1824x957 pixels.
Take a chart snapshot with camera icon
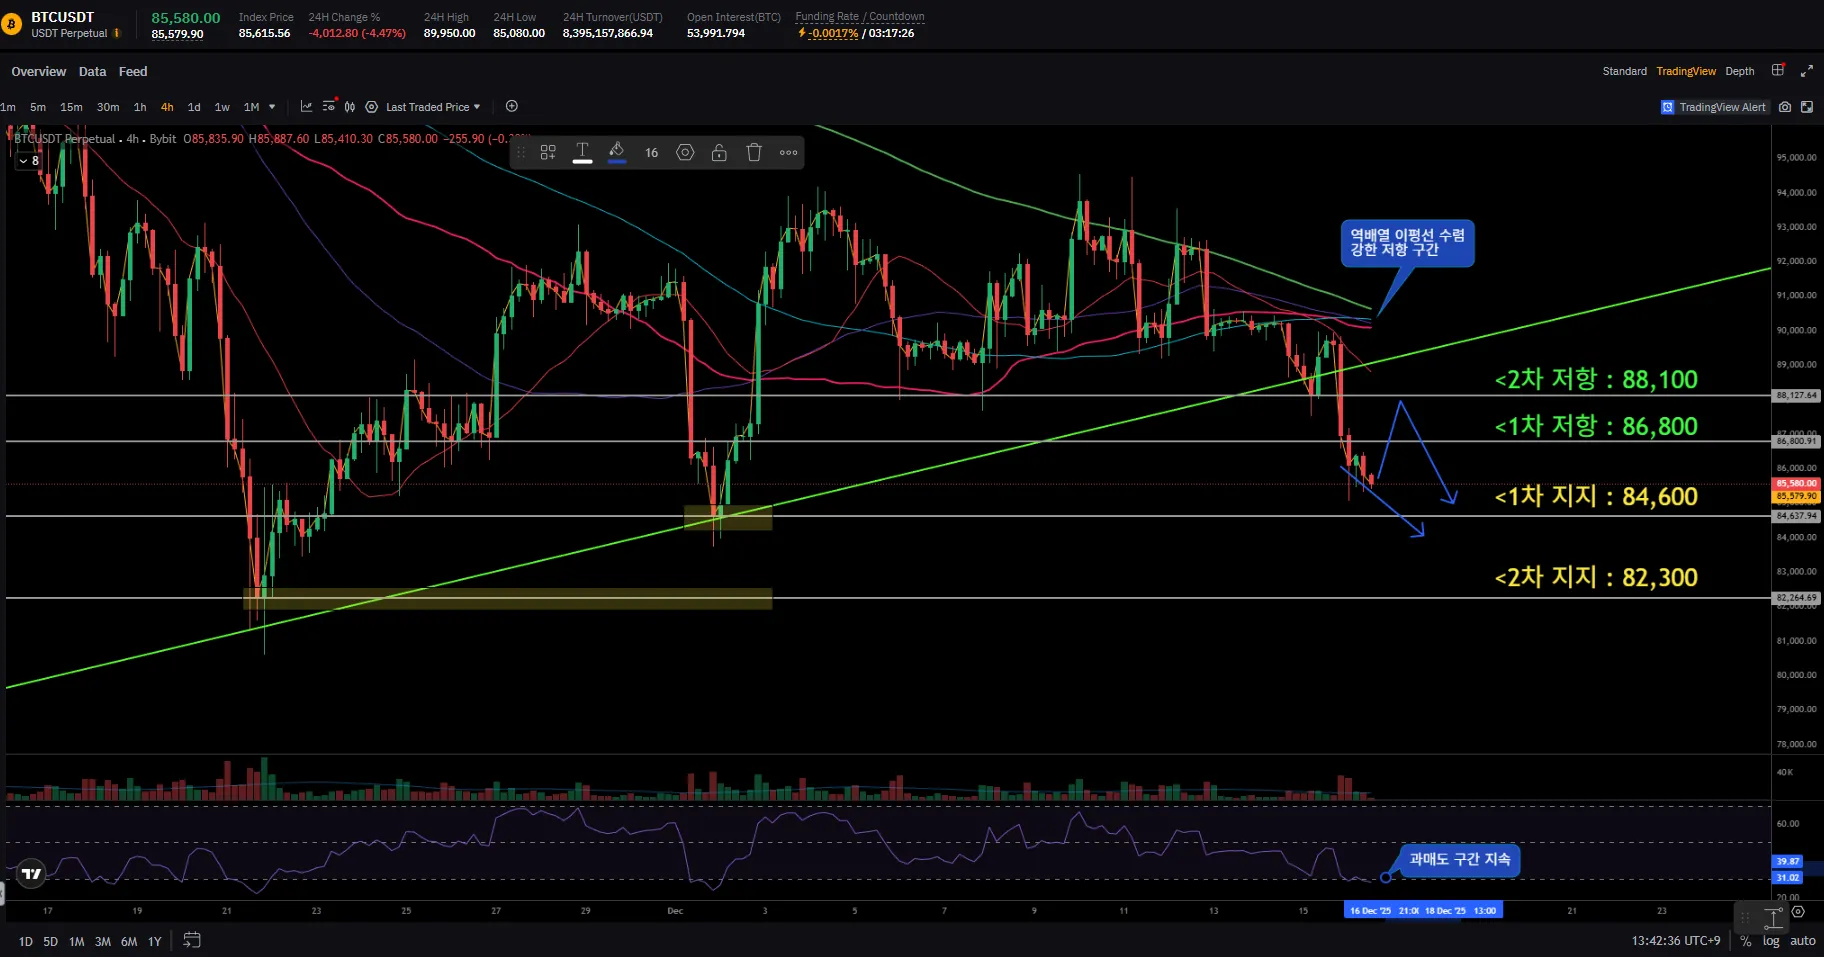pos(1785,107)
